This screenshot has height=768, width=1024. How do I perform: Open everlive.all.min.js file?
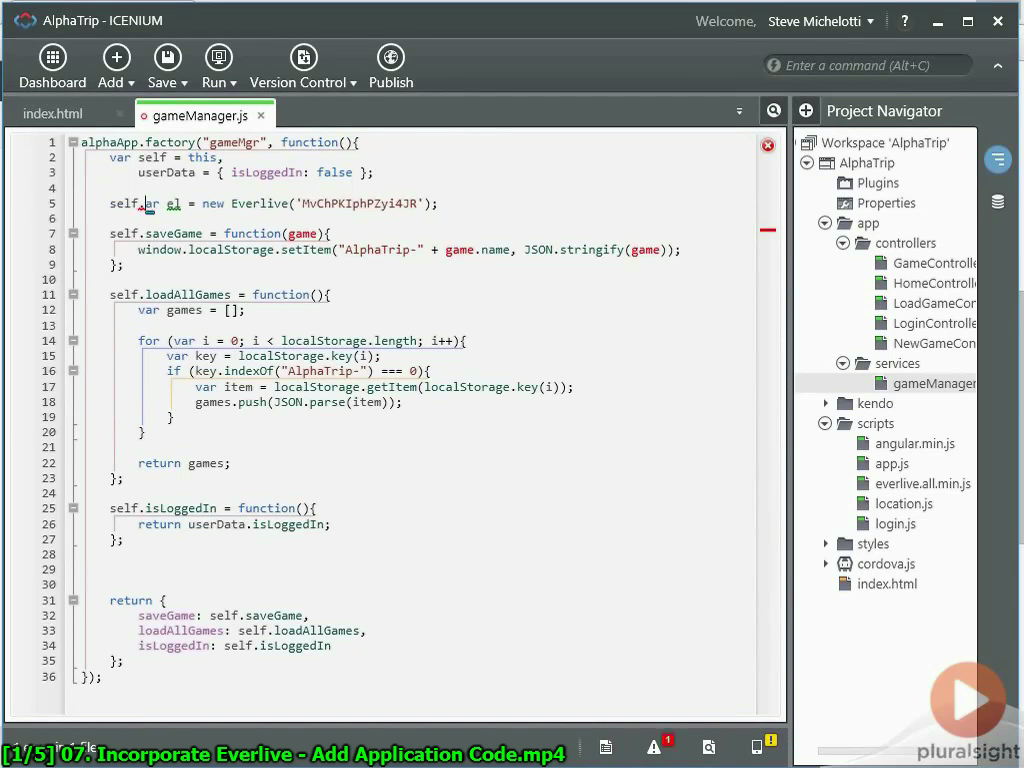914,484
